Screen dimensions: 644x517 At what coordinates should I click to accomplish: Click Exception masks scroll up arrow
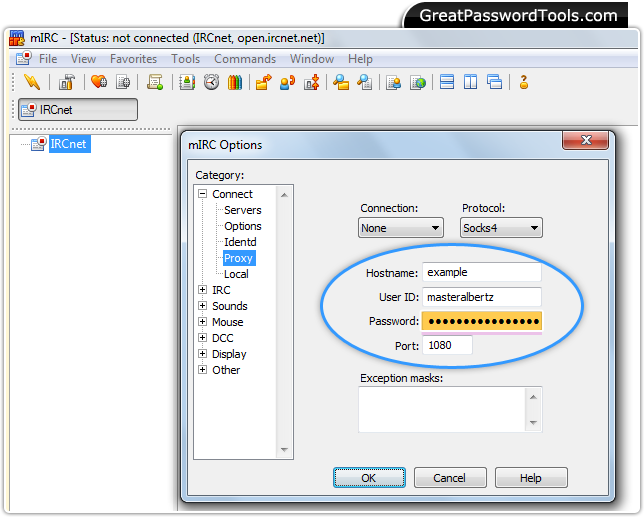(x=534, y=397)
